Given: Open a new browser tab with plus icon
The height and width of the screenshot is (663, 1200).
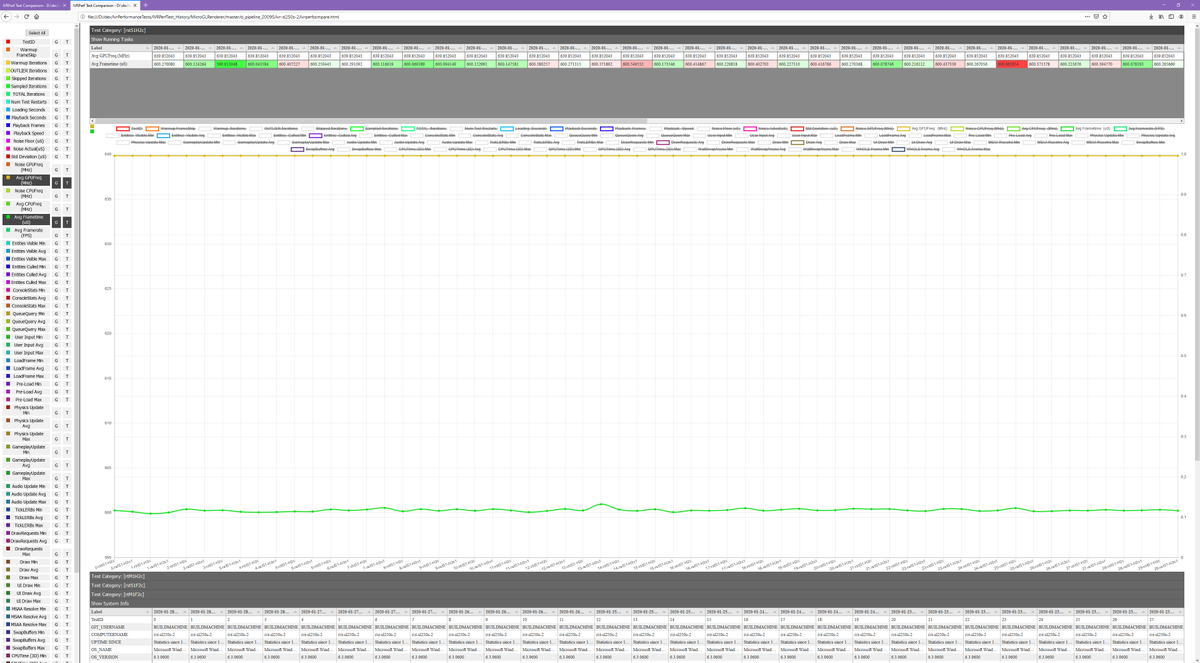Looking at the screenshot, I should point(145,5).
